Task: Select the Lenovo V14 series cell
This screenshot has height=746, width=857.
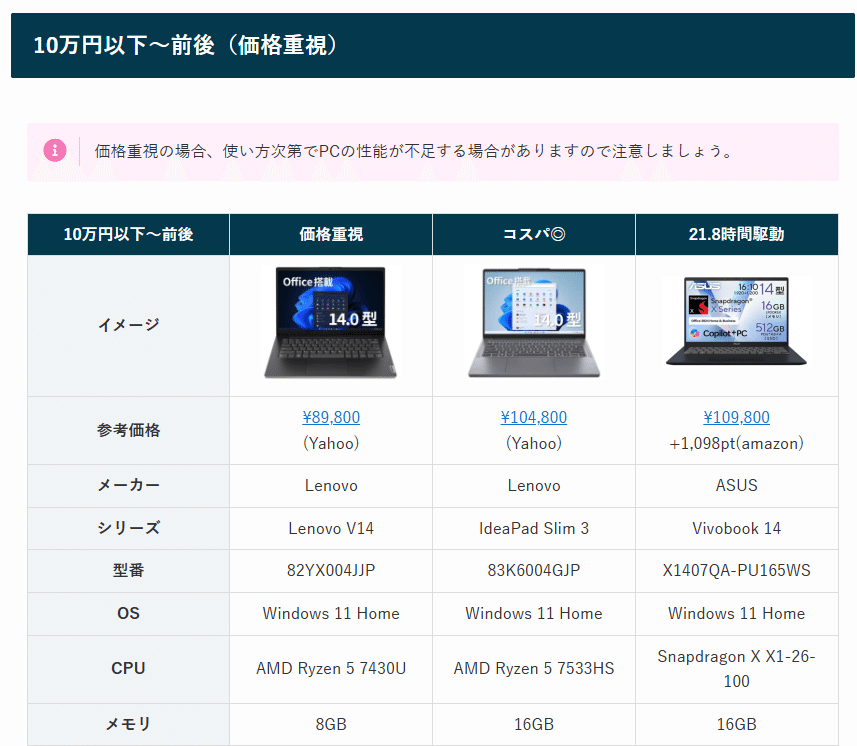Action: click(331, 528)
